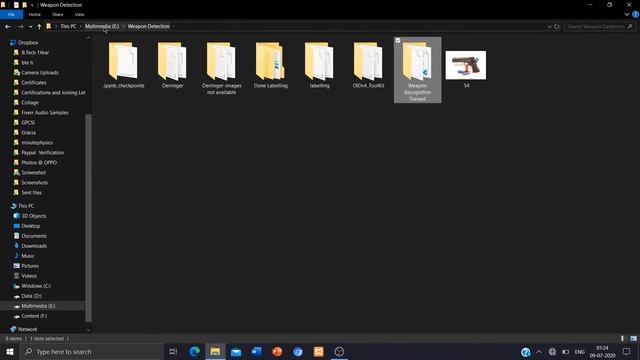Go back with the back arrow

[8, 27]
